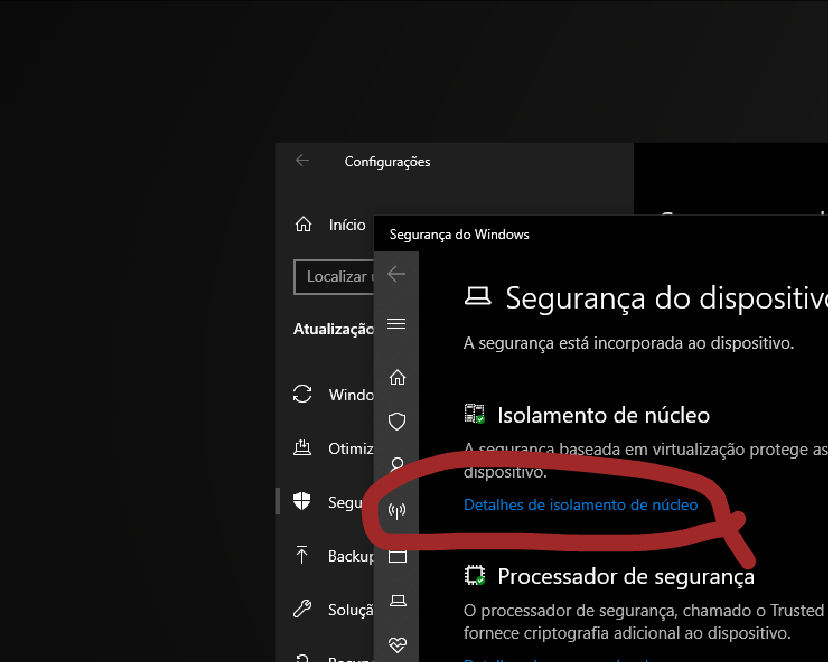This screenshot has width=828, height=662.
Task: Open Início in the Configurações sidebar
Action: [330, 224]
